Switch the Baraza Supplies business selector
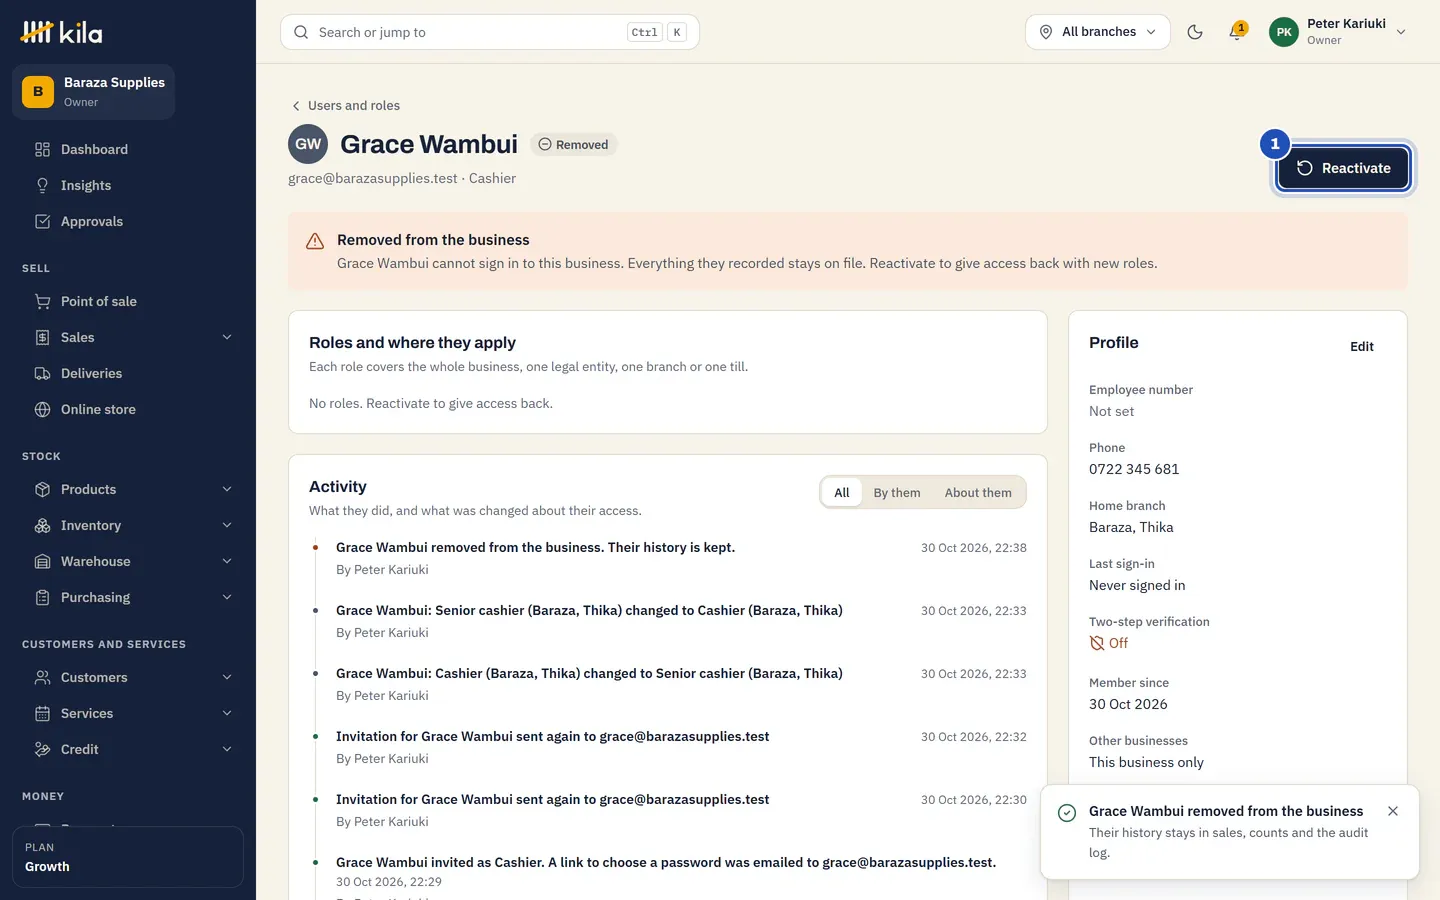Screen dimensions: 1440x900 coord(94,92)
